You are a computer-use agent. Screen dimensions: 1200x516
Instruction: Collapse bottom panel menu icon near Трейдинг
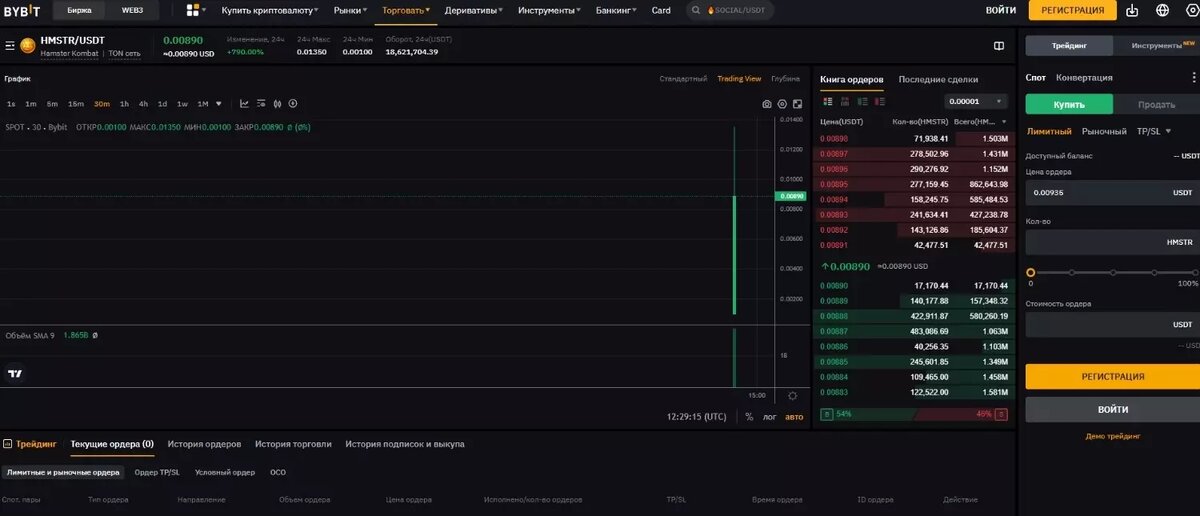[8, 443]
